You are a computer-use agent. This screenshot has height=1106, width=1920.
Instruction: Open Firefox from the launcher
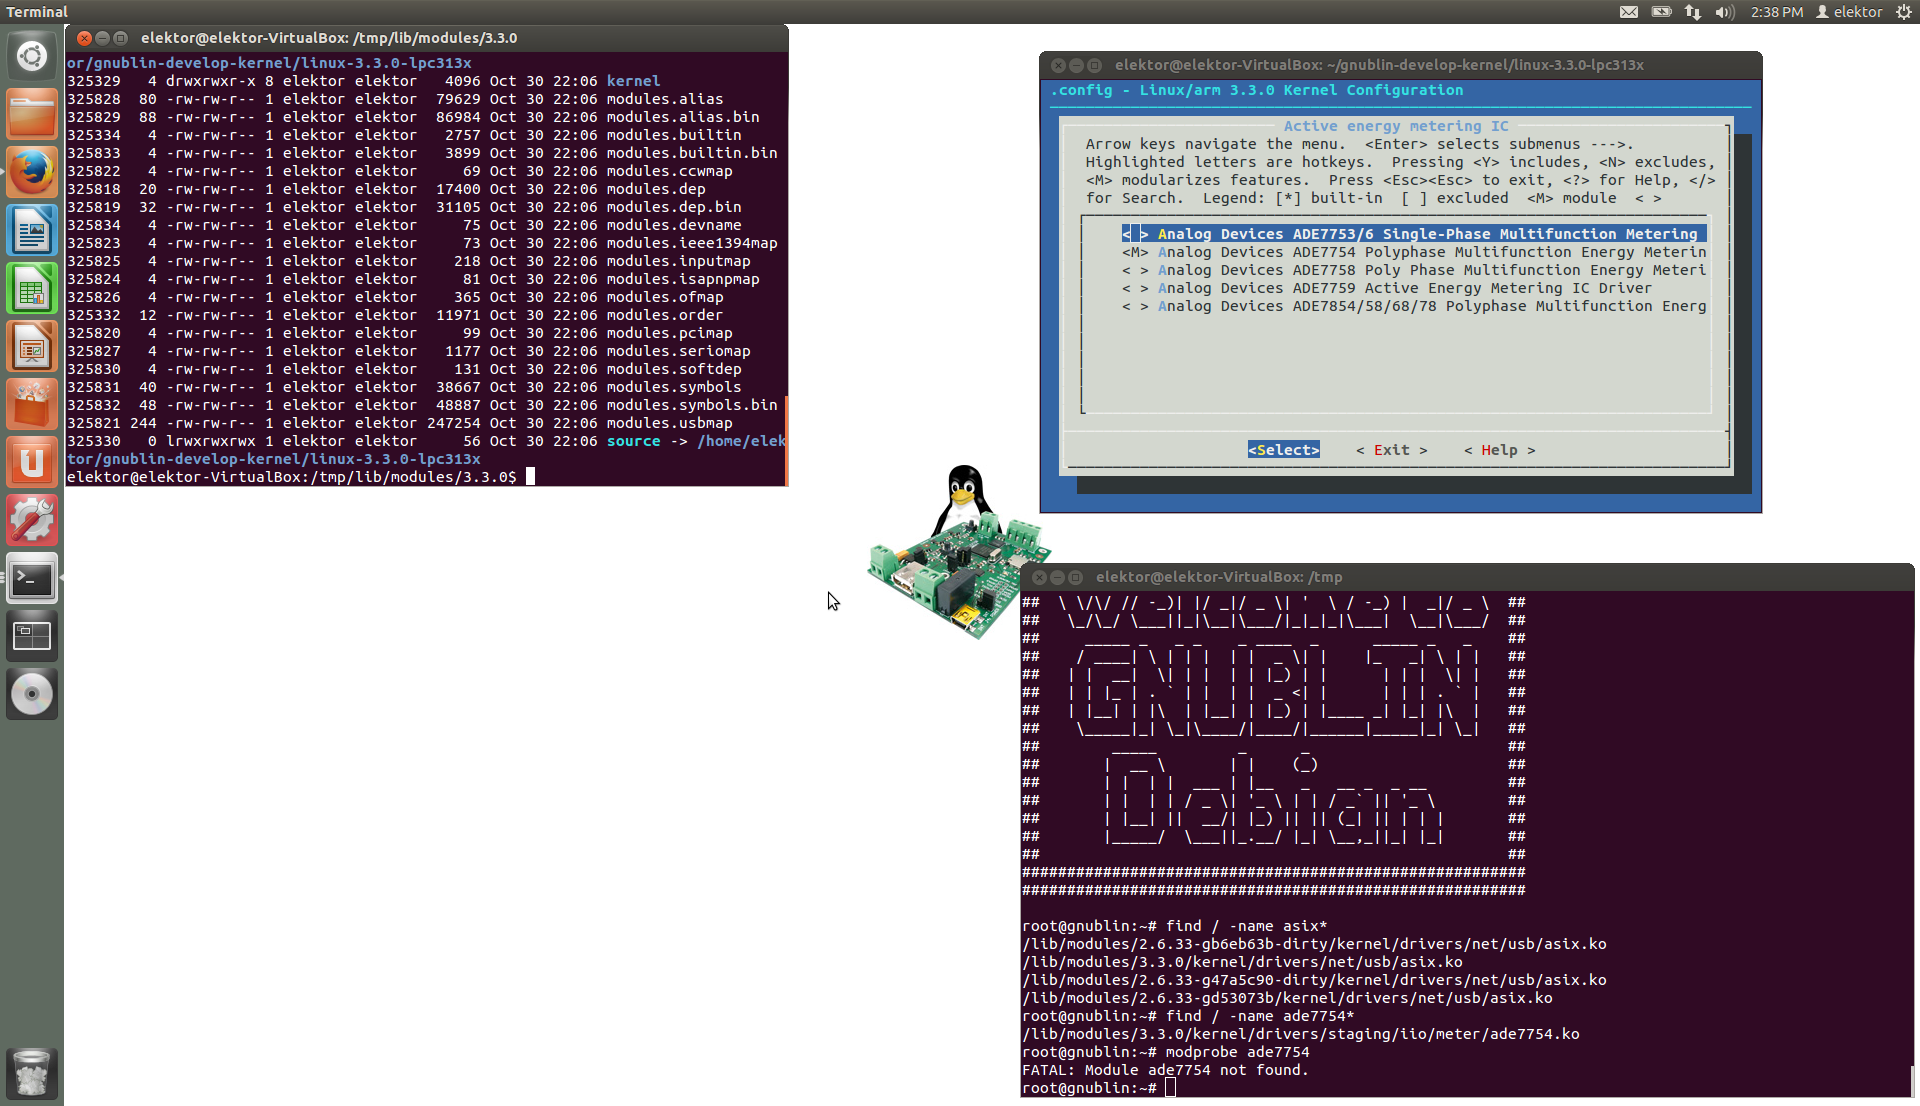pos(32,172)
